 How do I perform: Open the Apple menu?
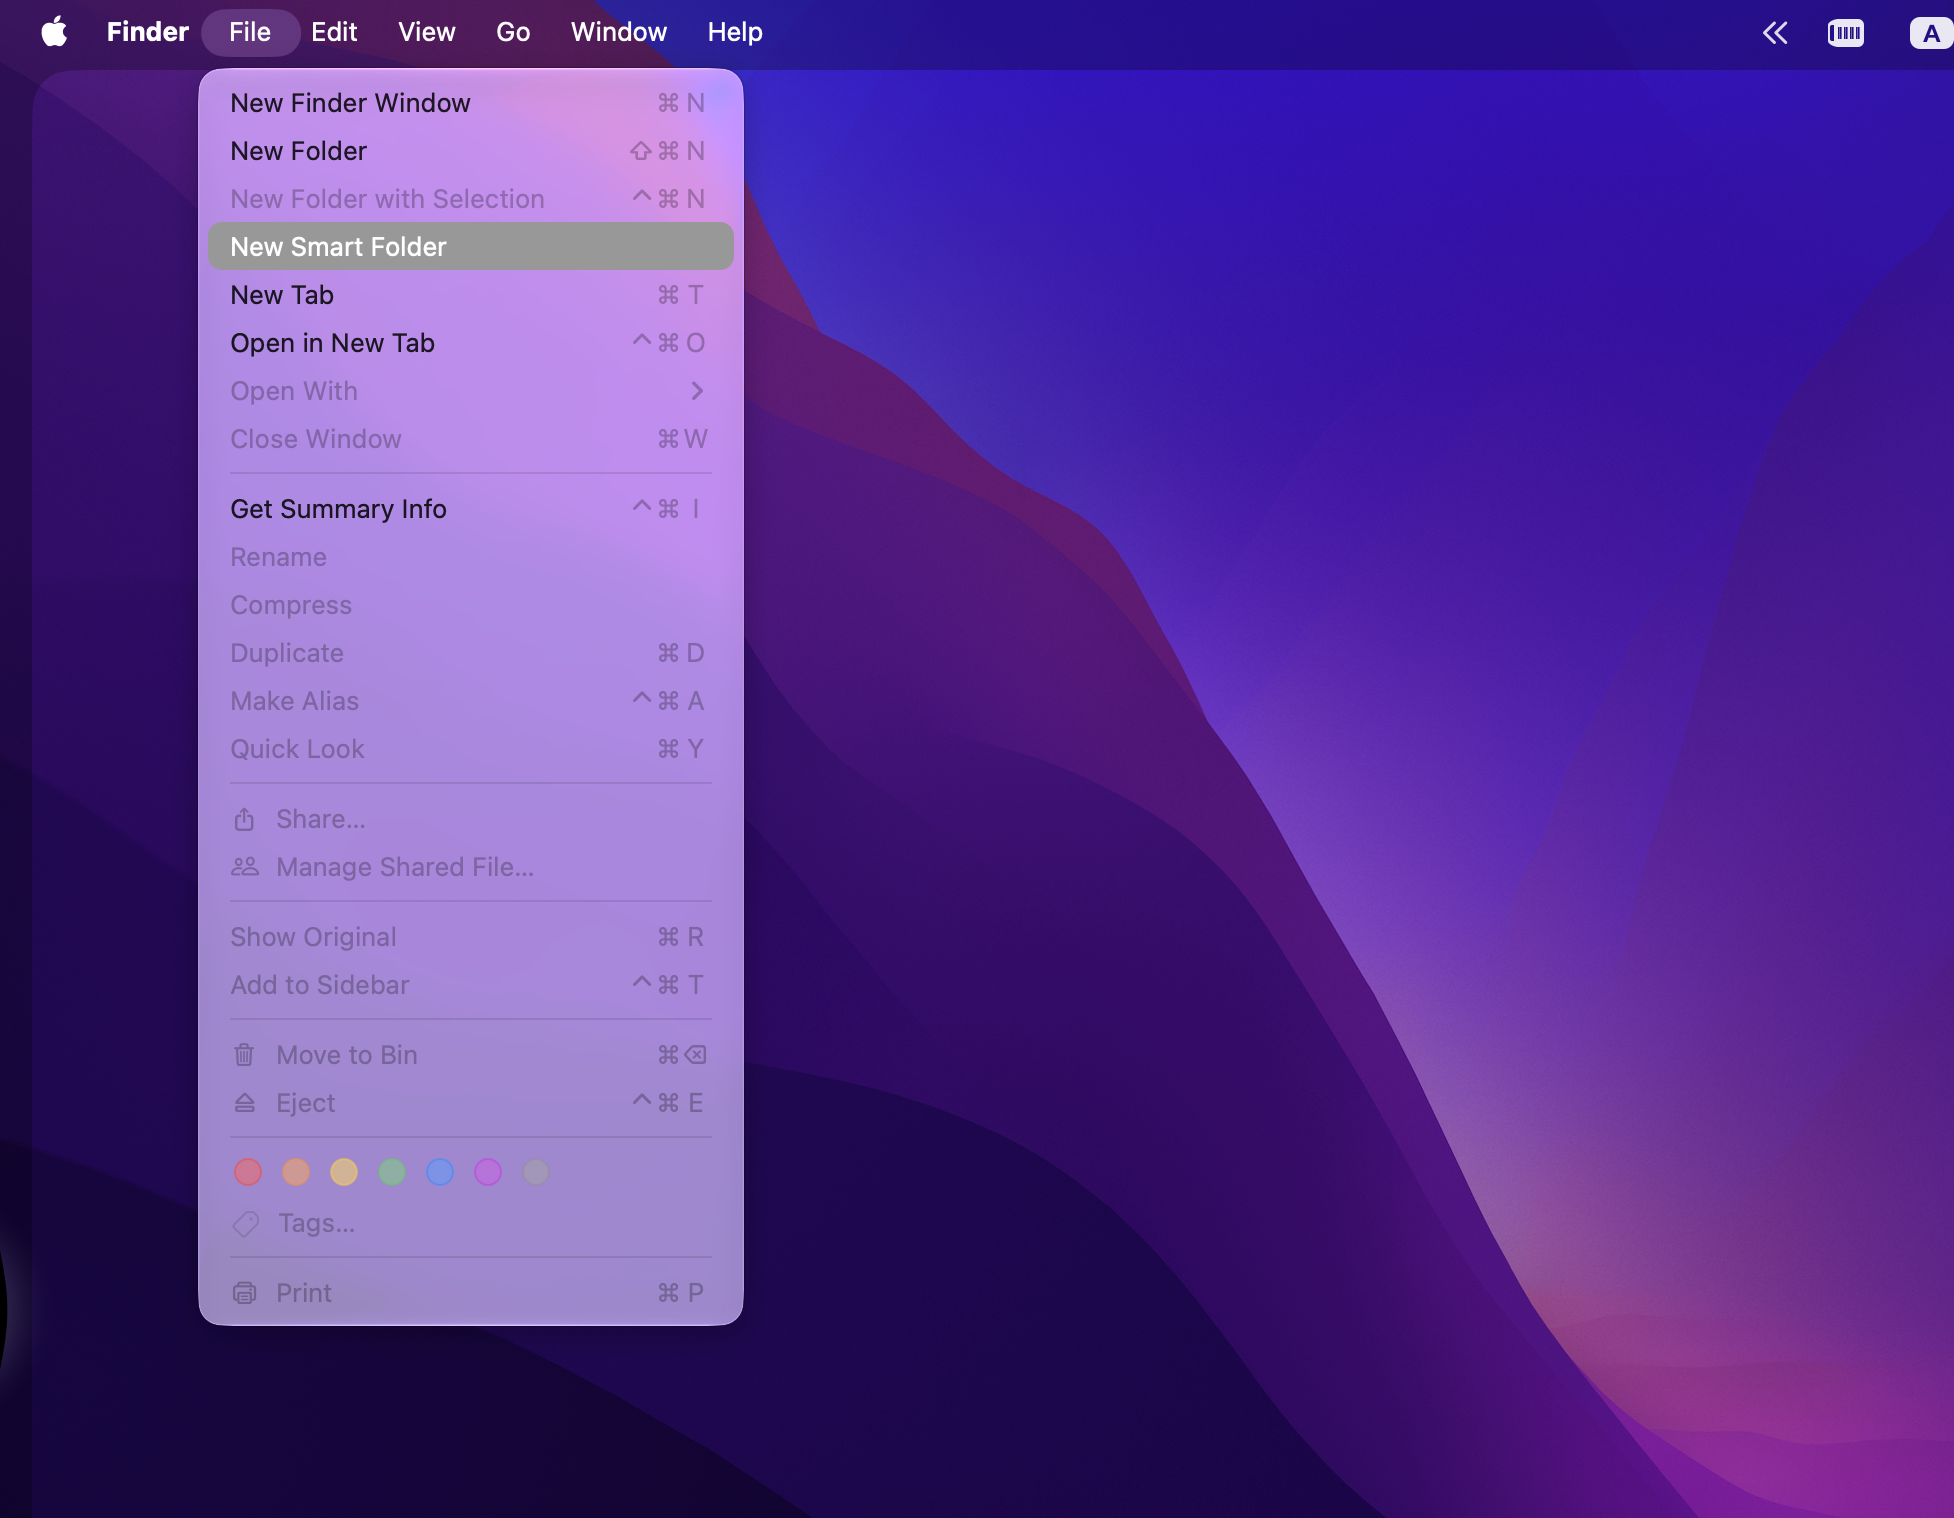[55, 32]
